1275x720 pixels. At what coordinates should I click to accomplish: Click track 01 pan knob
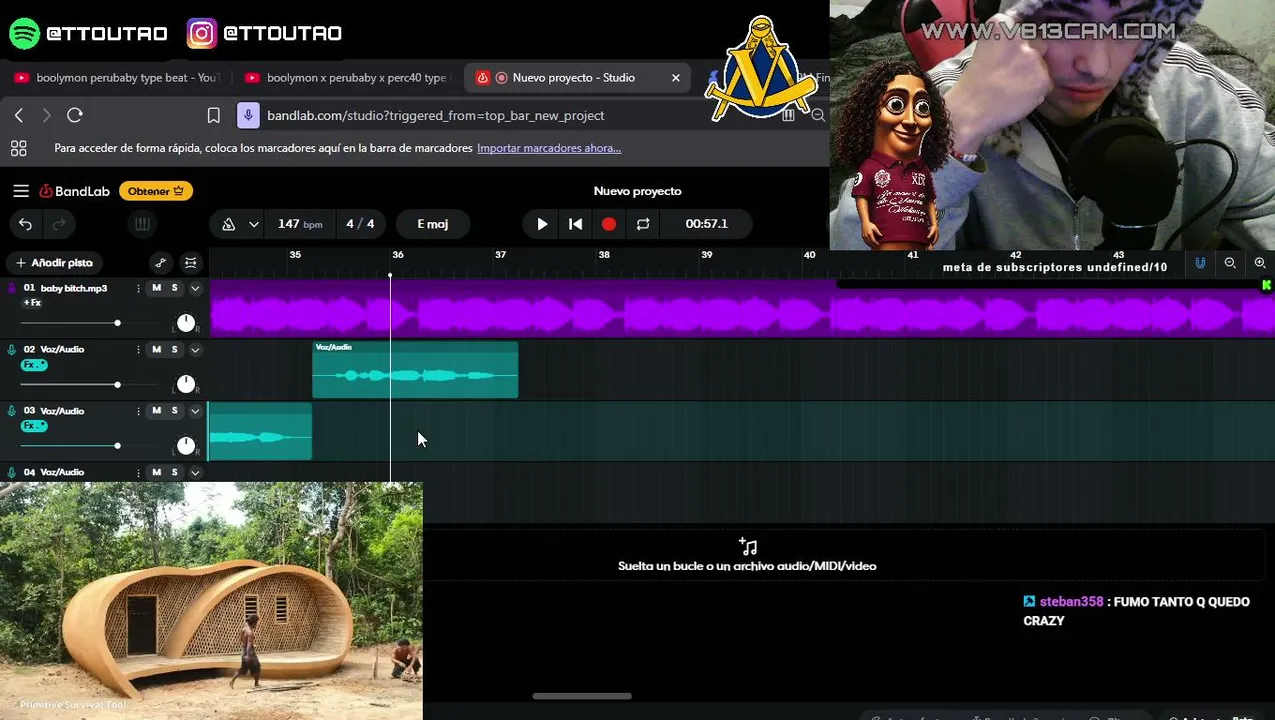coord(186,322)
